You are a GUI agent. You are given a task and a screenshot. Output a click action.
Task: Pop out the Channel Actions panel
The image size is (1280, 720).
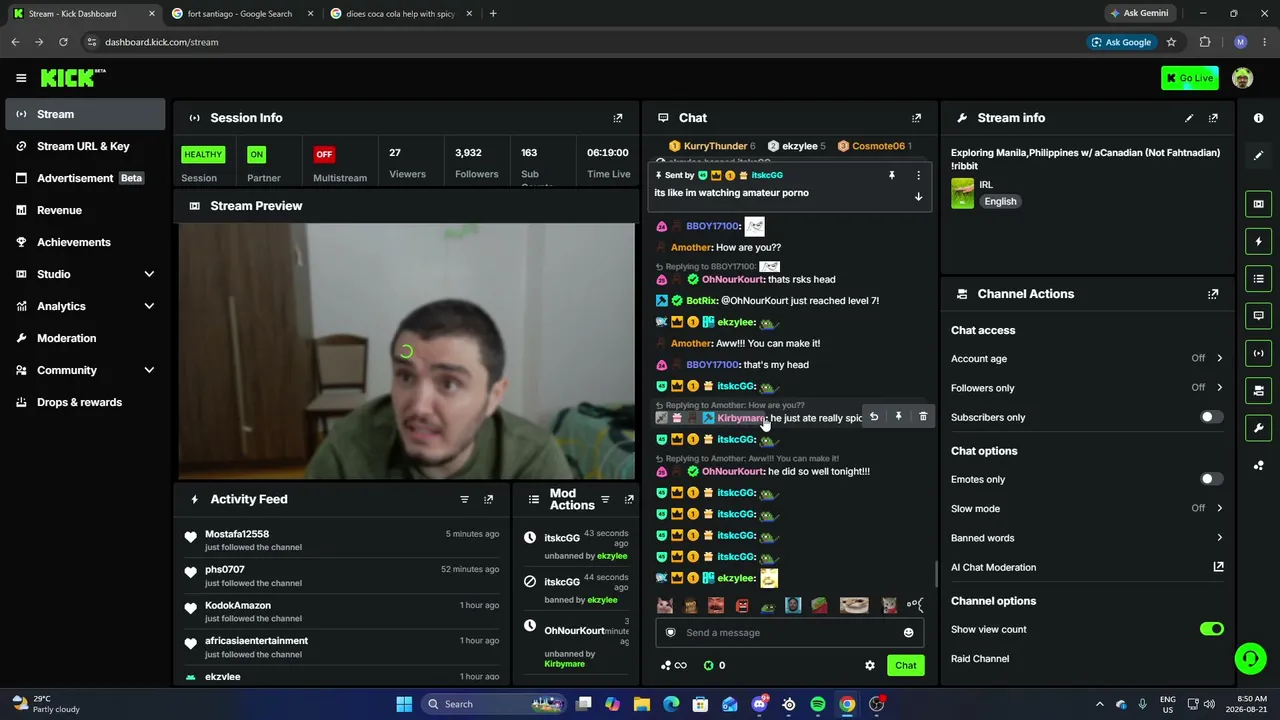1213,294
